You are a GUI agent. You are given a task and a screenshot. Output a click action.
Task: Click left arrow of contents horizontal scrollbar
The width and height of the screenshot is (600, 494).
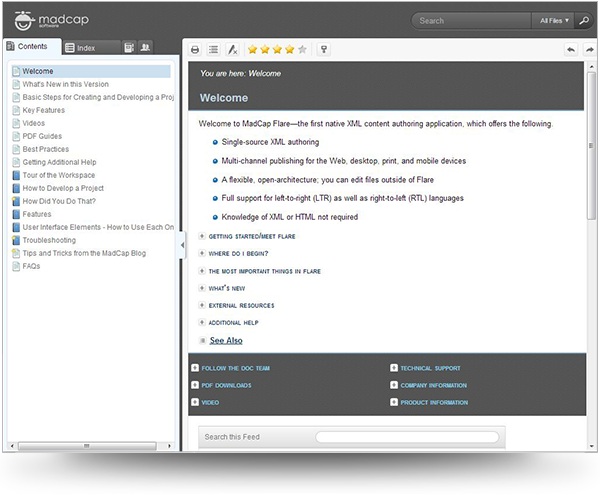[12, 446]
